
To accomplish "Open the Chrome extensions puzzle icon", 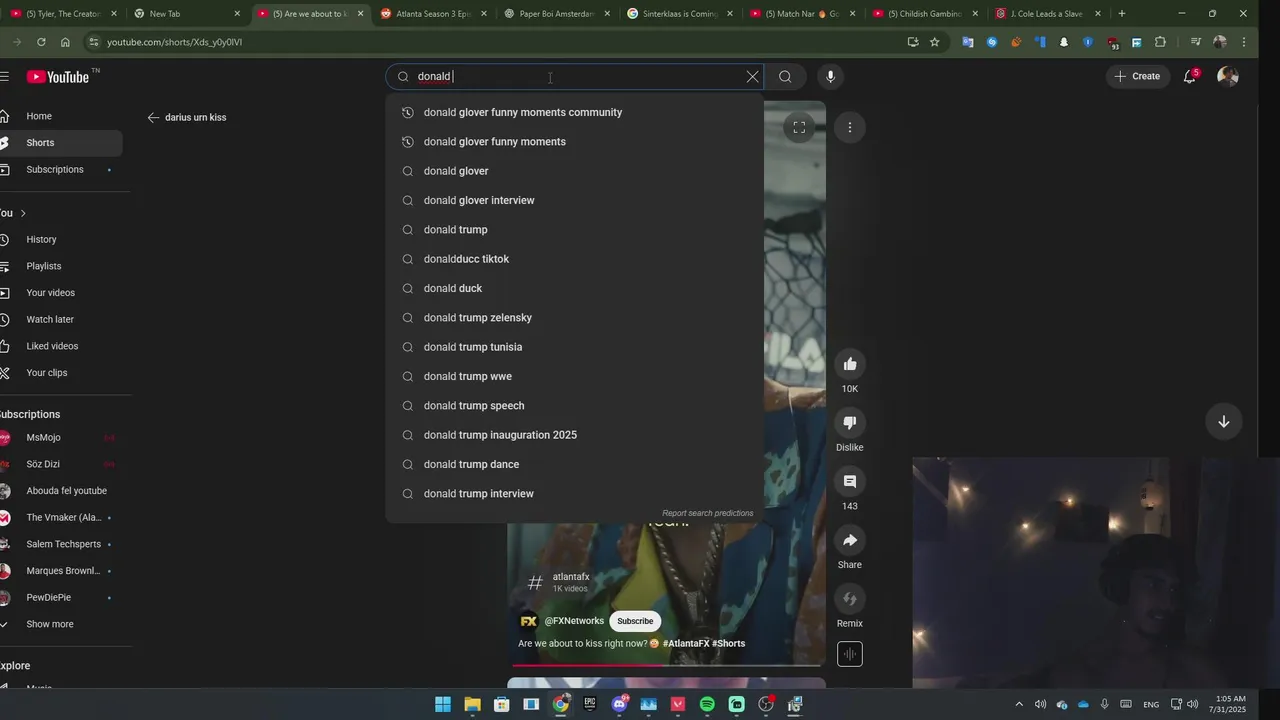I will [x=1160, y=42].
